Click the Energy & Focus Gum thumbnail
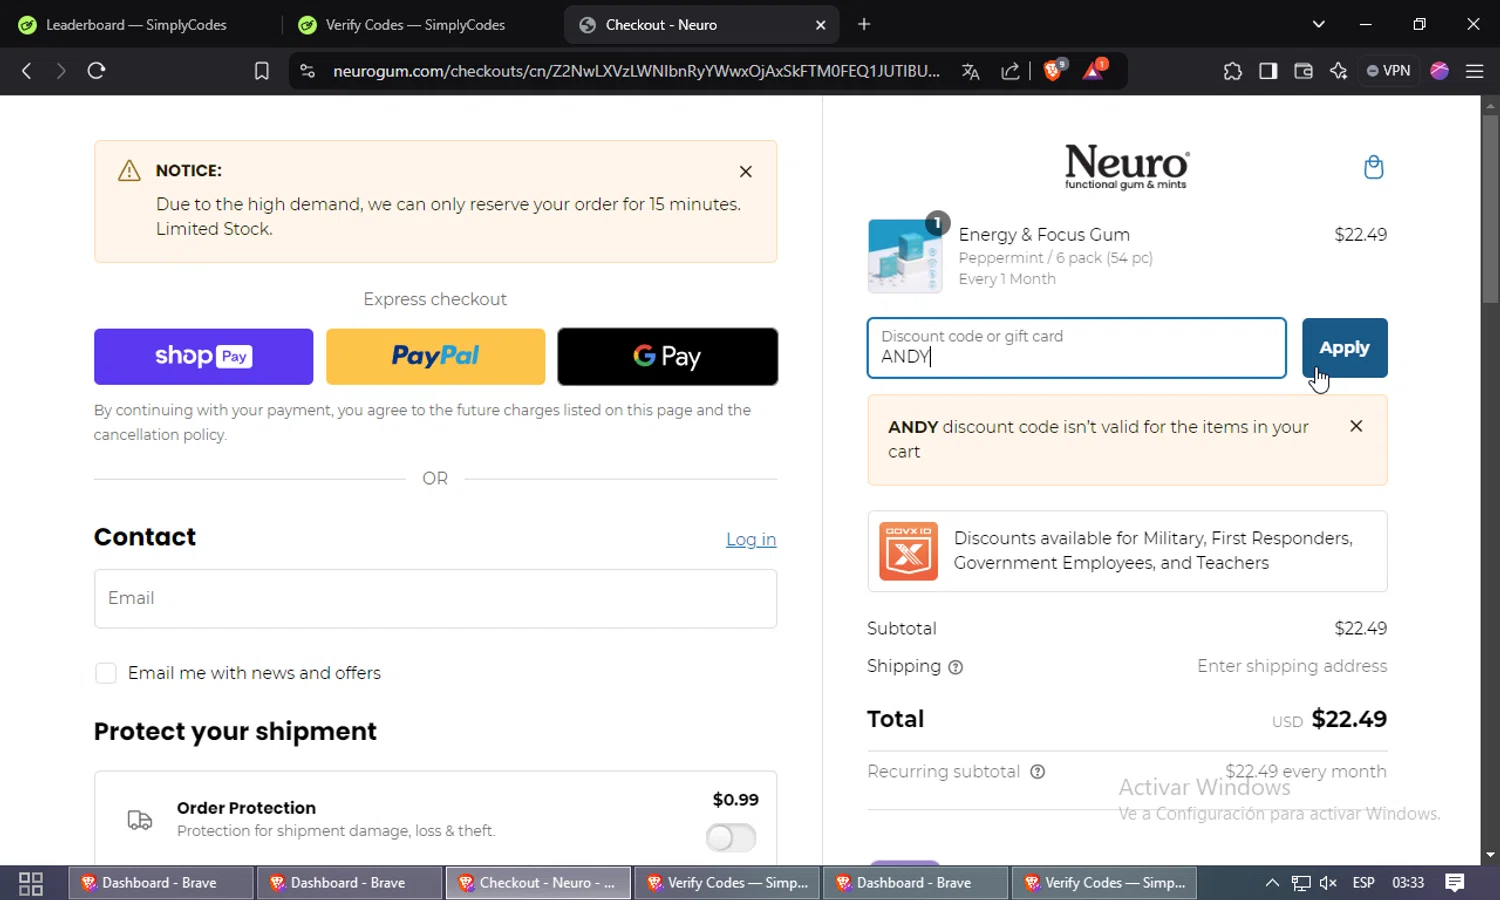 [x=905, y=256]
